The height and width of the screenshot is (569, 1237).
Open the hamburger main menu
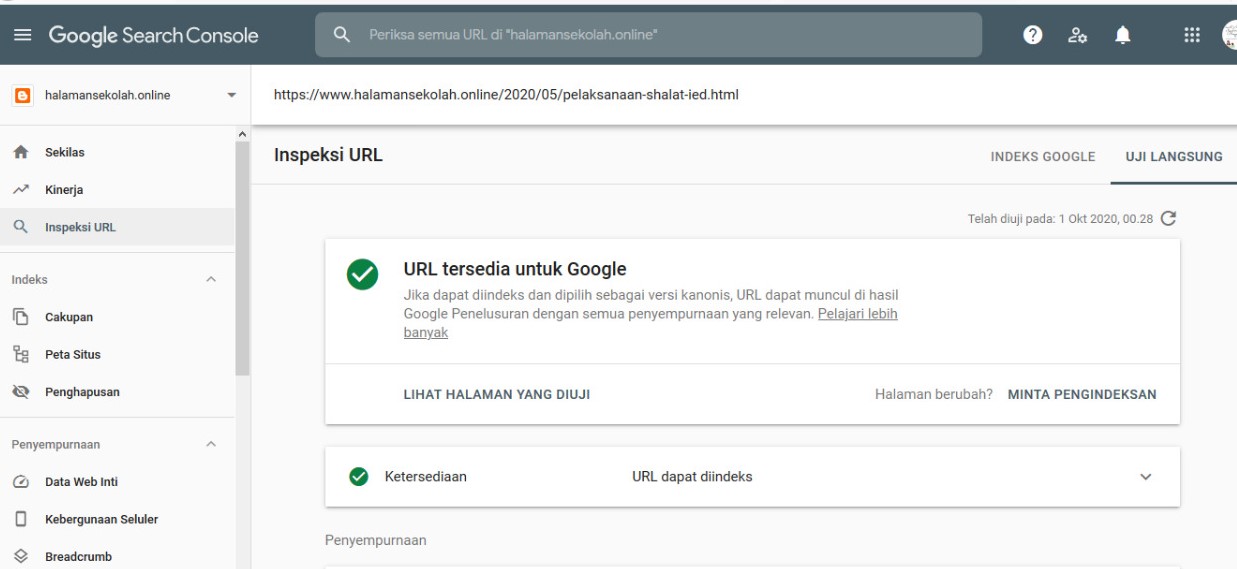21,35
